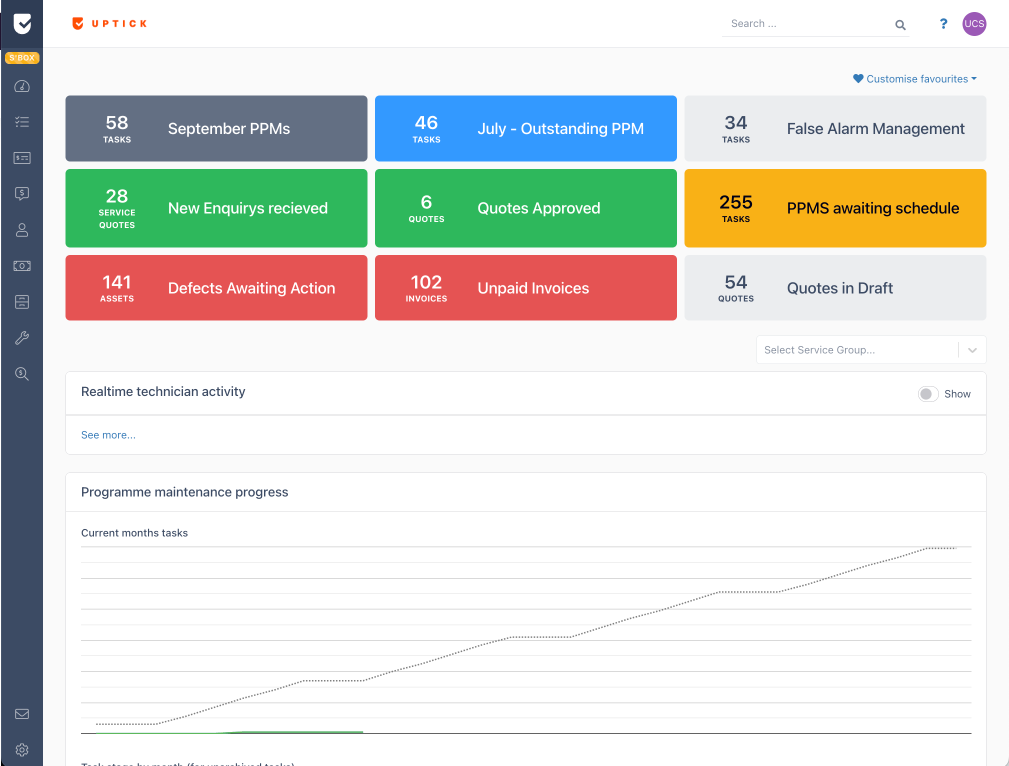Click the heart icon beside Customise favourites
1009x766 pixels.
click(858, 79)
